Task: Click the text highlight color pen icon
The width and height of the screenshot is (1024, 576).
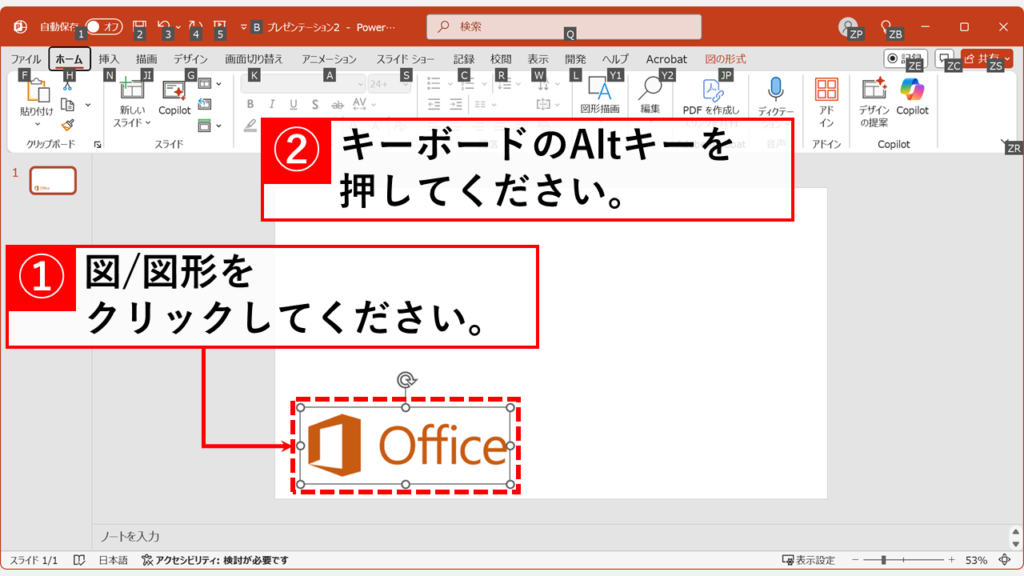Action: pyautogui.click(x=250, y=125)
